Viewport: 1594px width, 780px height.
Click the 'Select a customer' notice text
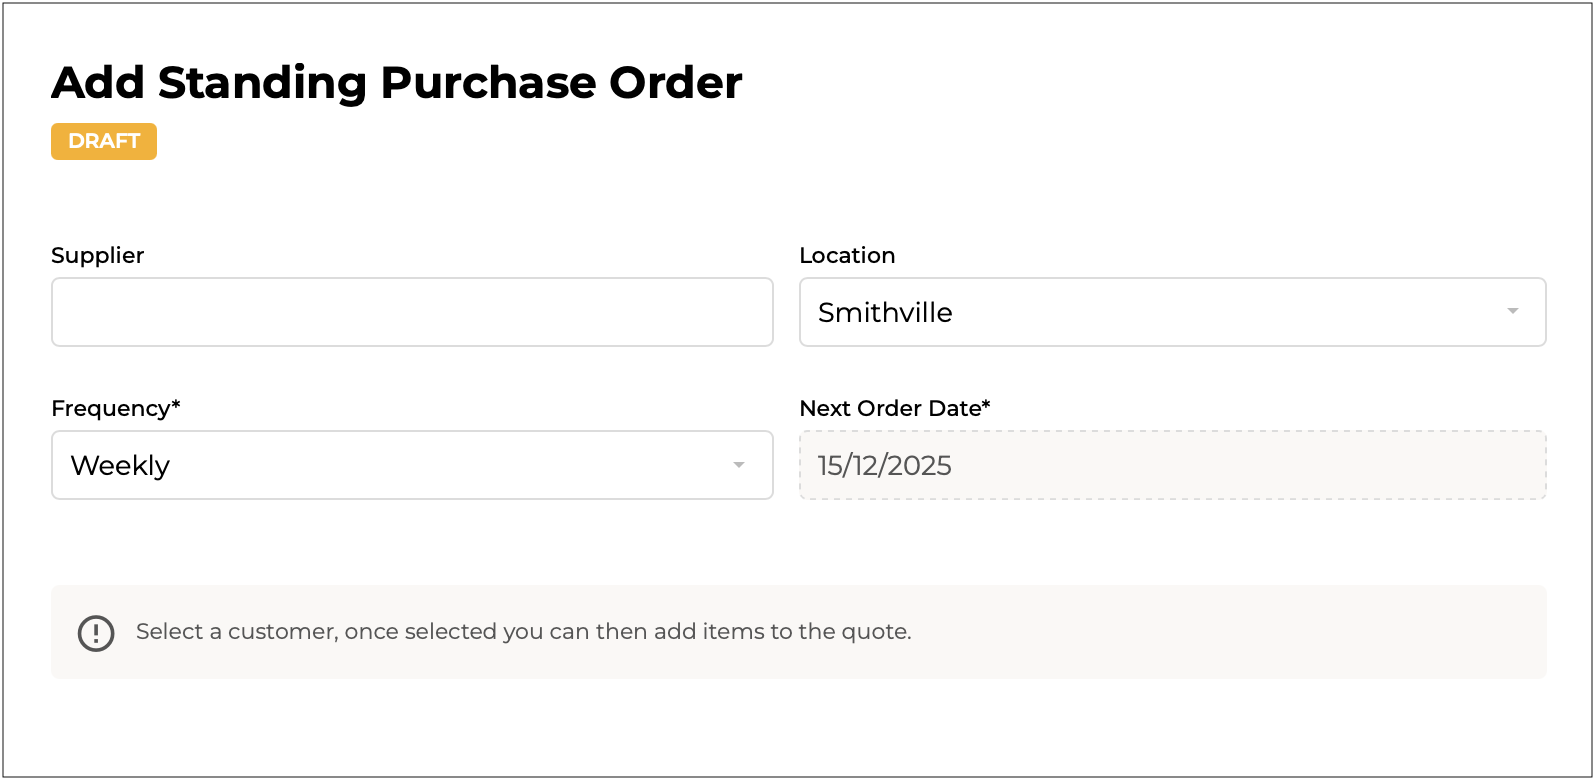coord(523,632)
